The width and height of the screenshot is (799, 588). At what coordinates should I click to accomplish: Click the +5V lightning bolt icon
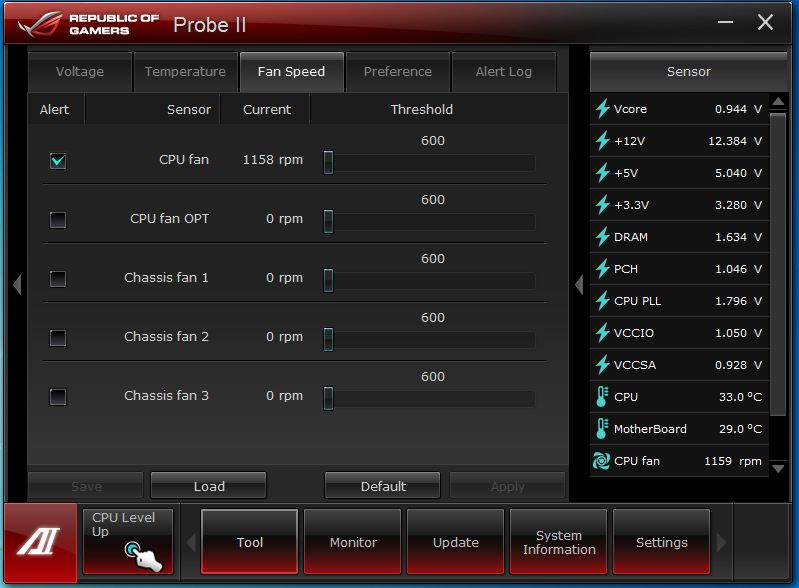(x=603, y=173)
